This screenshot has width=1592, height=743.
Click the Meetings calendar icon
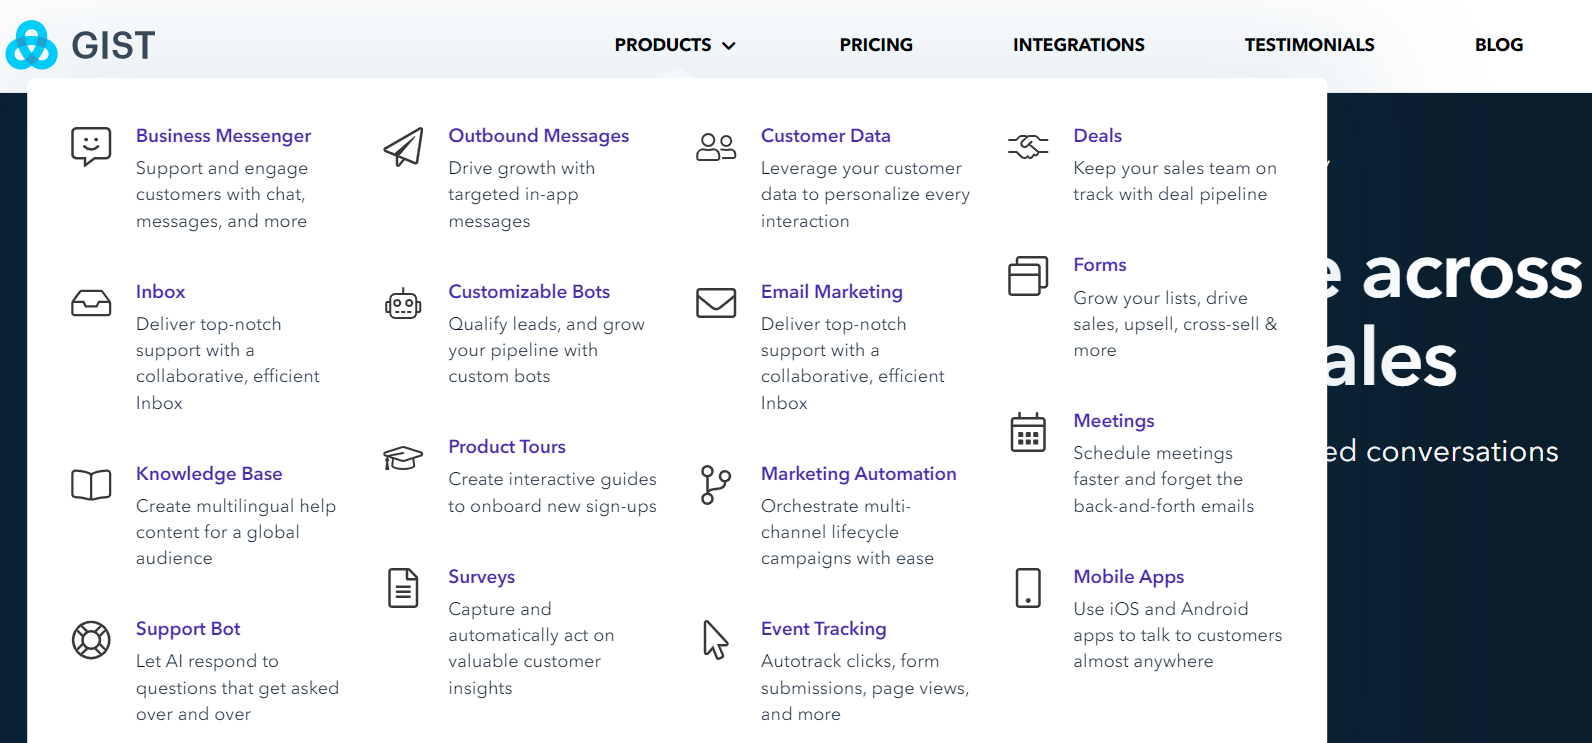coord(1028,432)
